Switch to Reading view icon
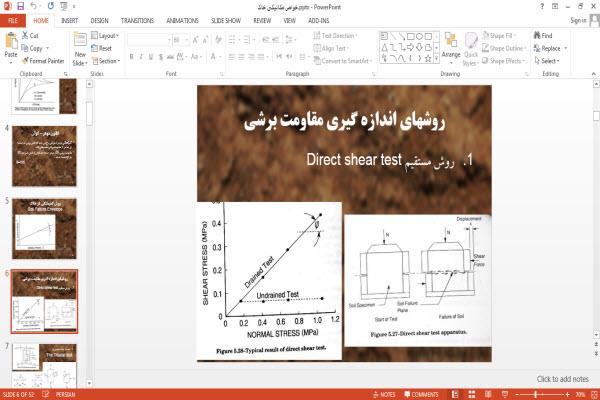600x400 pixels. pos(488,394)
